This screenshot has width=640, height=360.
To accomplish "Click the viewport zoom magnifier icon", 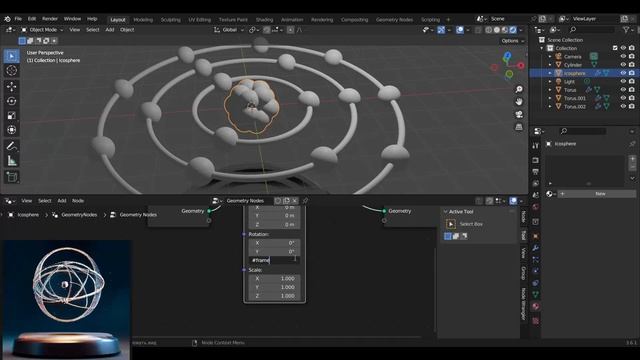I will [519, 89].
